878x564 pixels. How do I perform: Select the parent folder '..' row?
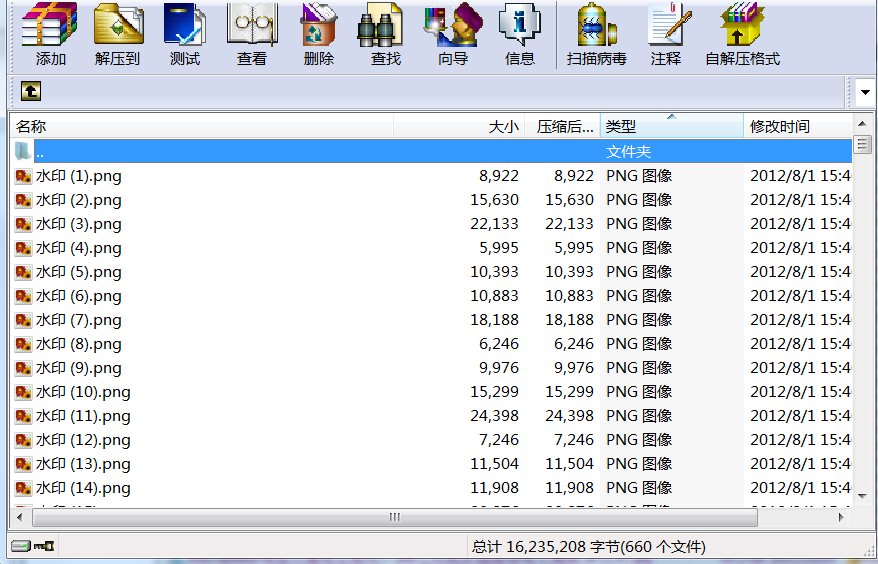tap(432, 151)
